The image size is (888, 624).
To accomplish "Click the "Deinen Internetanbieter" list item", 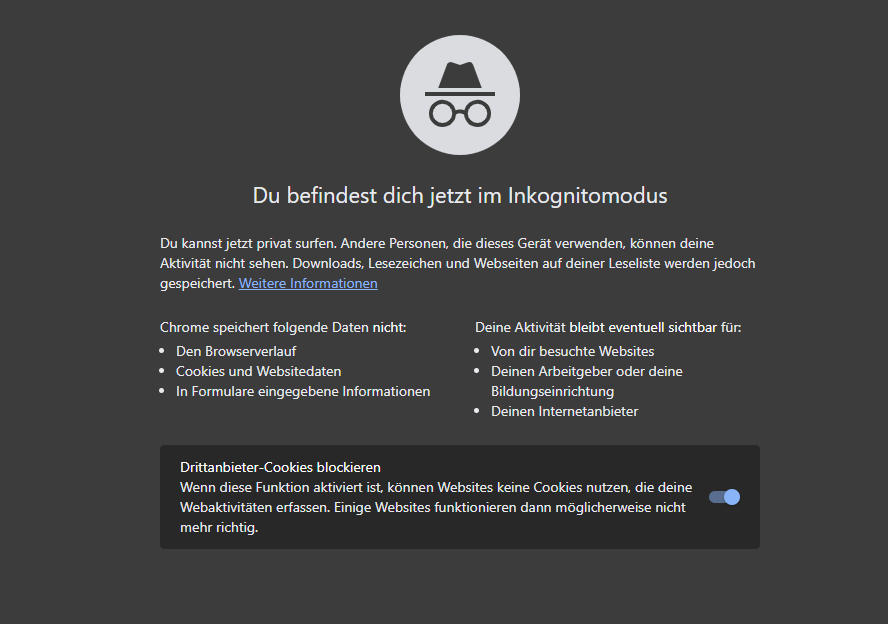I will point(564,411).
